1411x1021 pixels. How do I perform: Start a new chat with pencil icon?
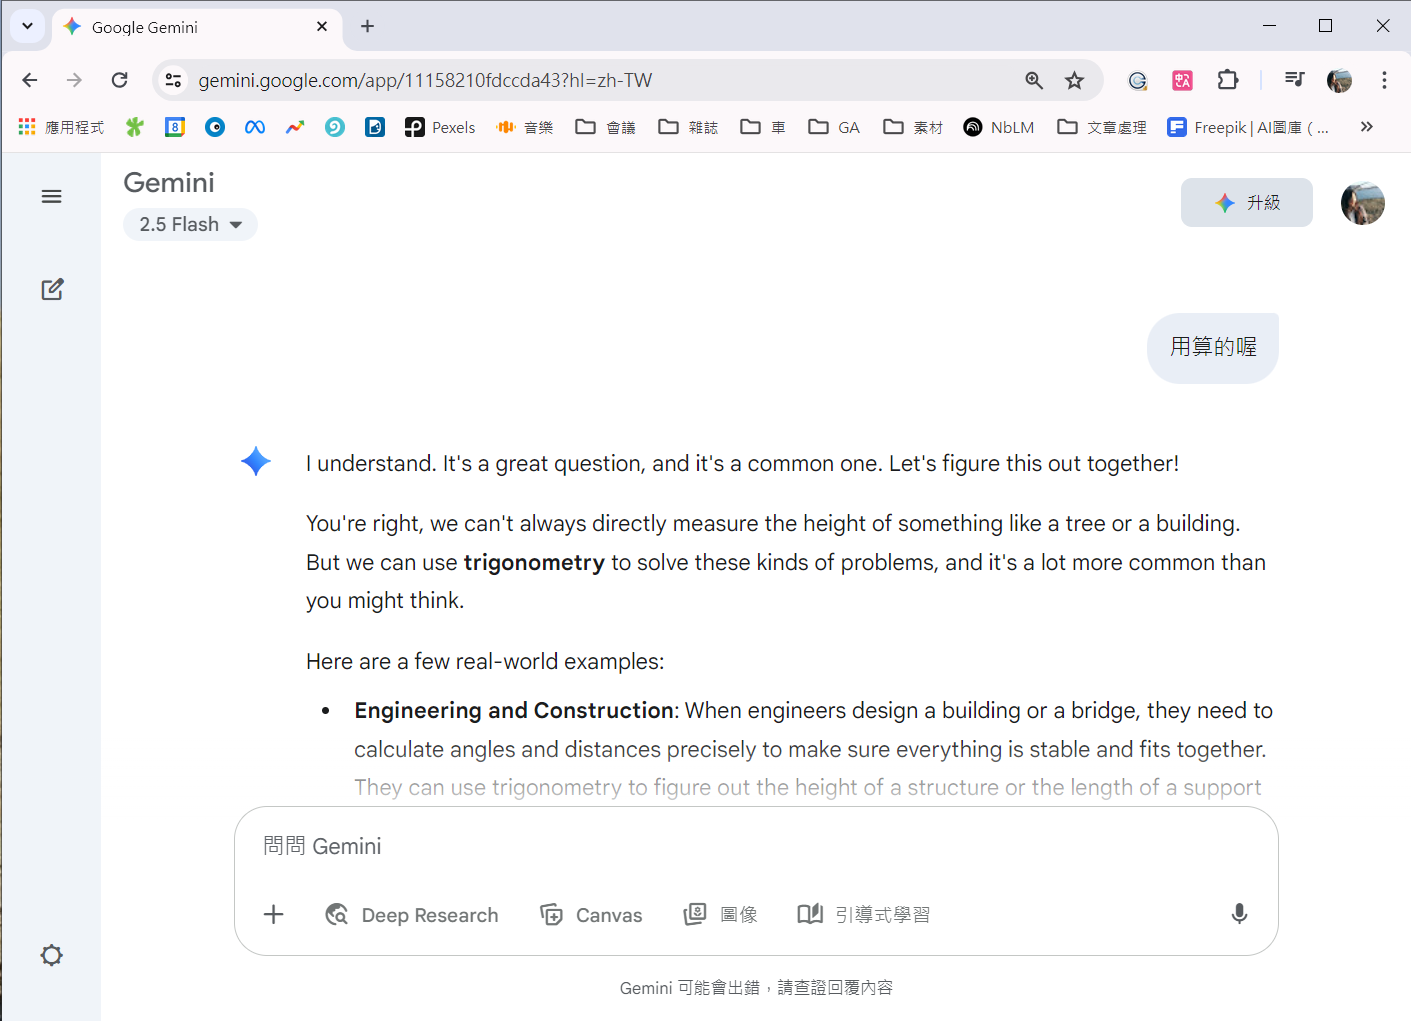pos(52,290)
